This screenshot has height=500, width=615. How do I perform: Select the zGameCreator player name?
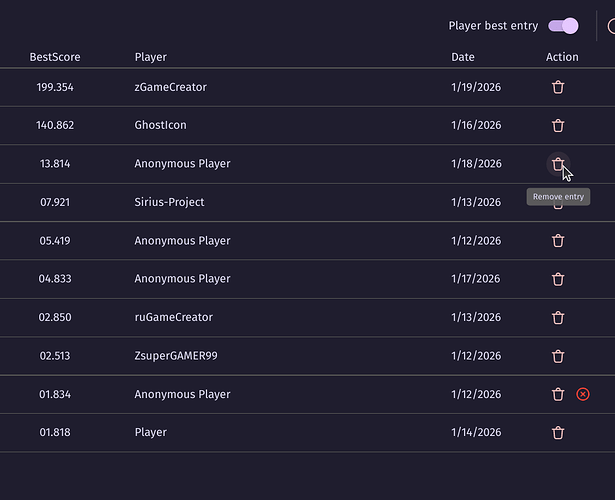(x=173, y=87)
